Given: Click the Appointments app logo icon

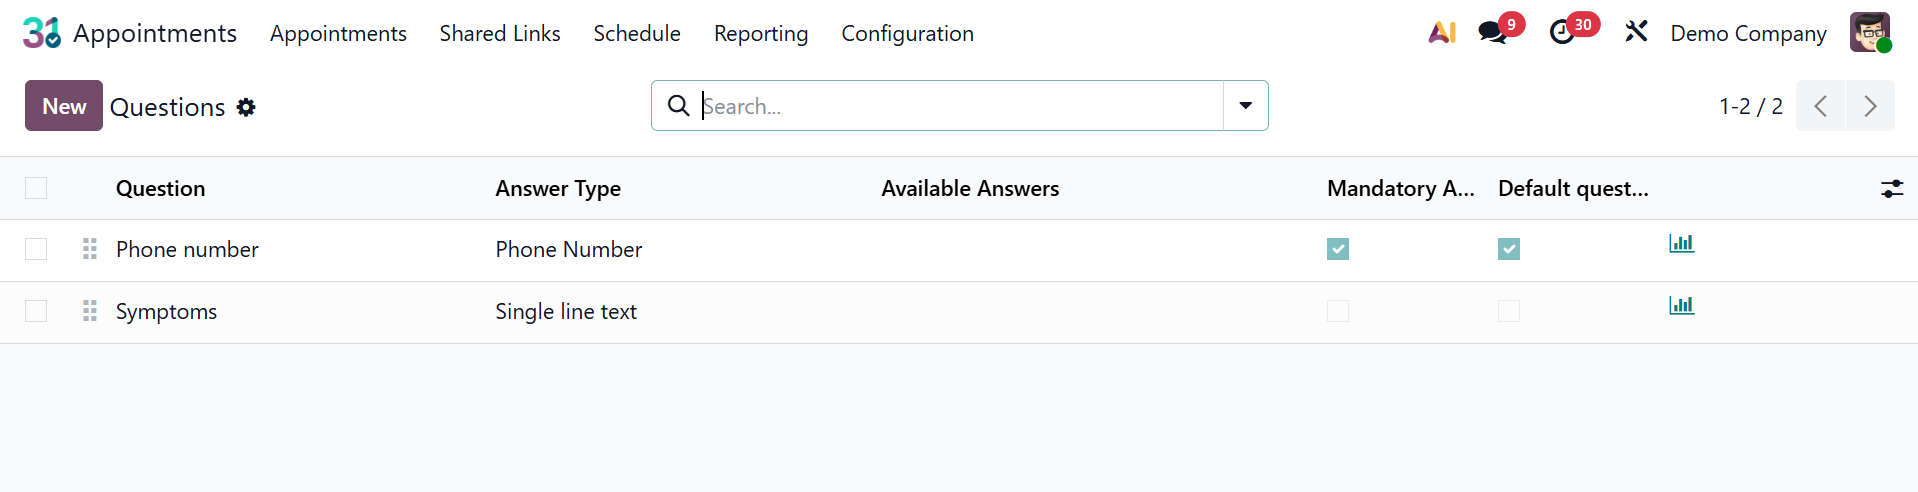Looking at the screenshot, I should click(41, 33).
